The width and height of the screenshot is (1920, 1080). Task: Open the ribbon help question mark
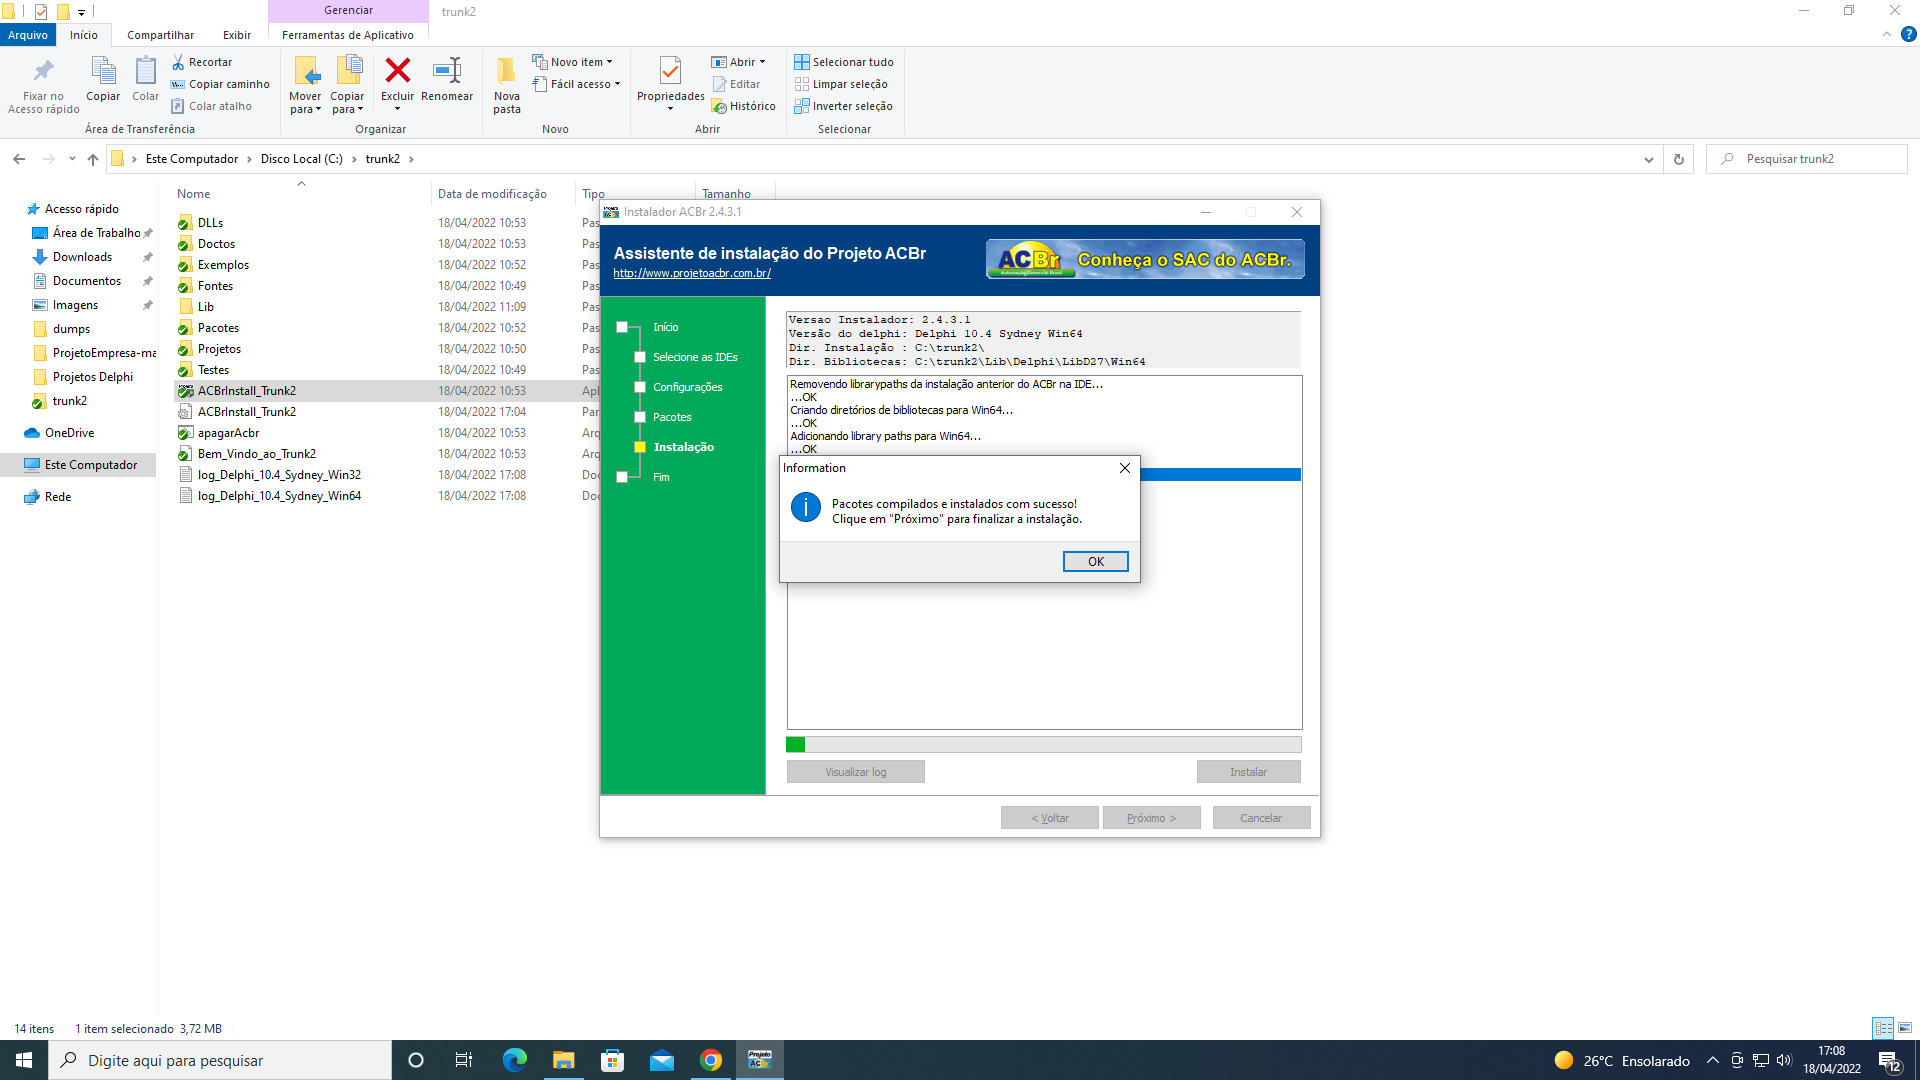1909,34
